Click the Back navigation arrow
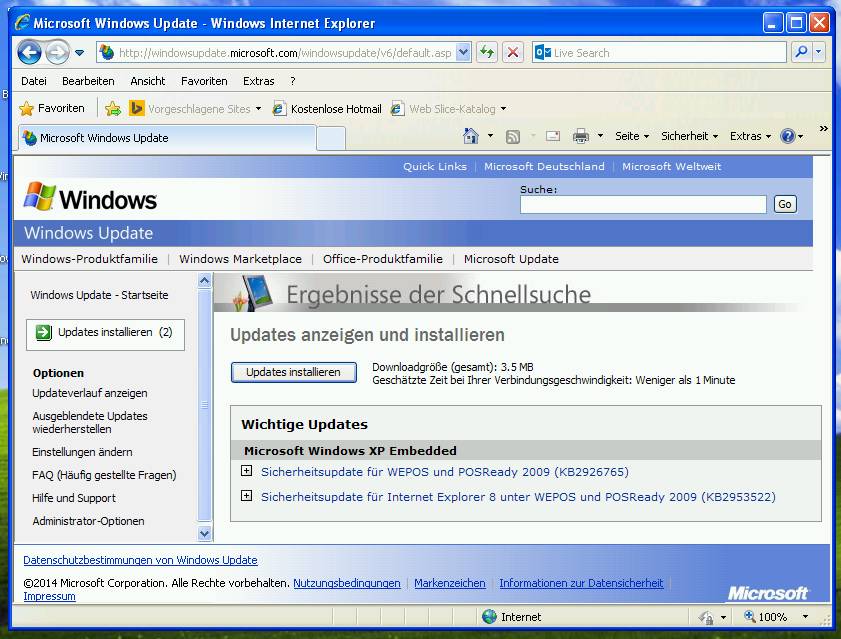The width and height of the screenshot is (841, 639). 29,52
